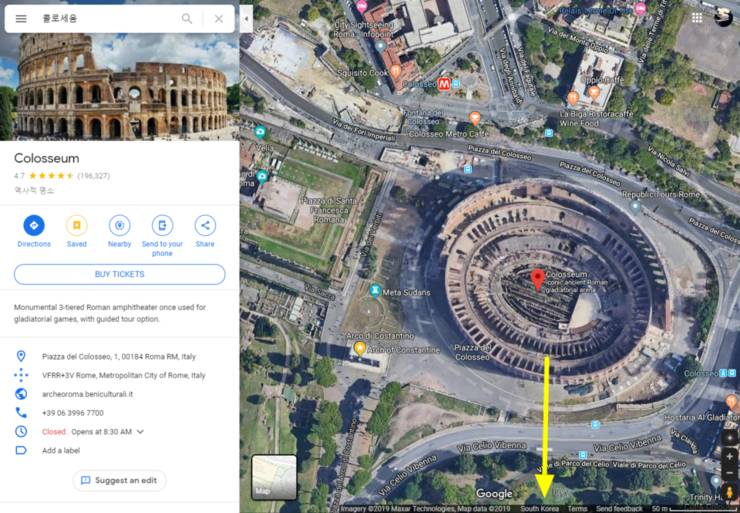This screenshot has height=513, width=740.
Task: Share the Colosseum location
Action: coord(205,226)
